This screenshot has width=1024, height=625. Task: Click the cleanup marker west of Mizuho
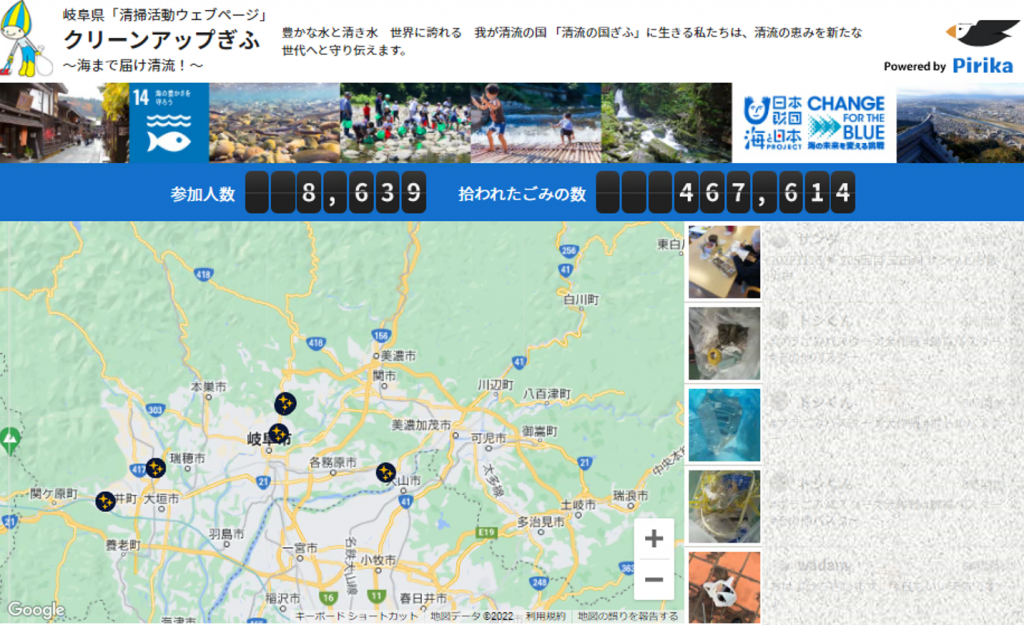155,467
